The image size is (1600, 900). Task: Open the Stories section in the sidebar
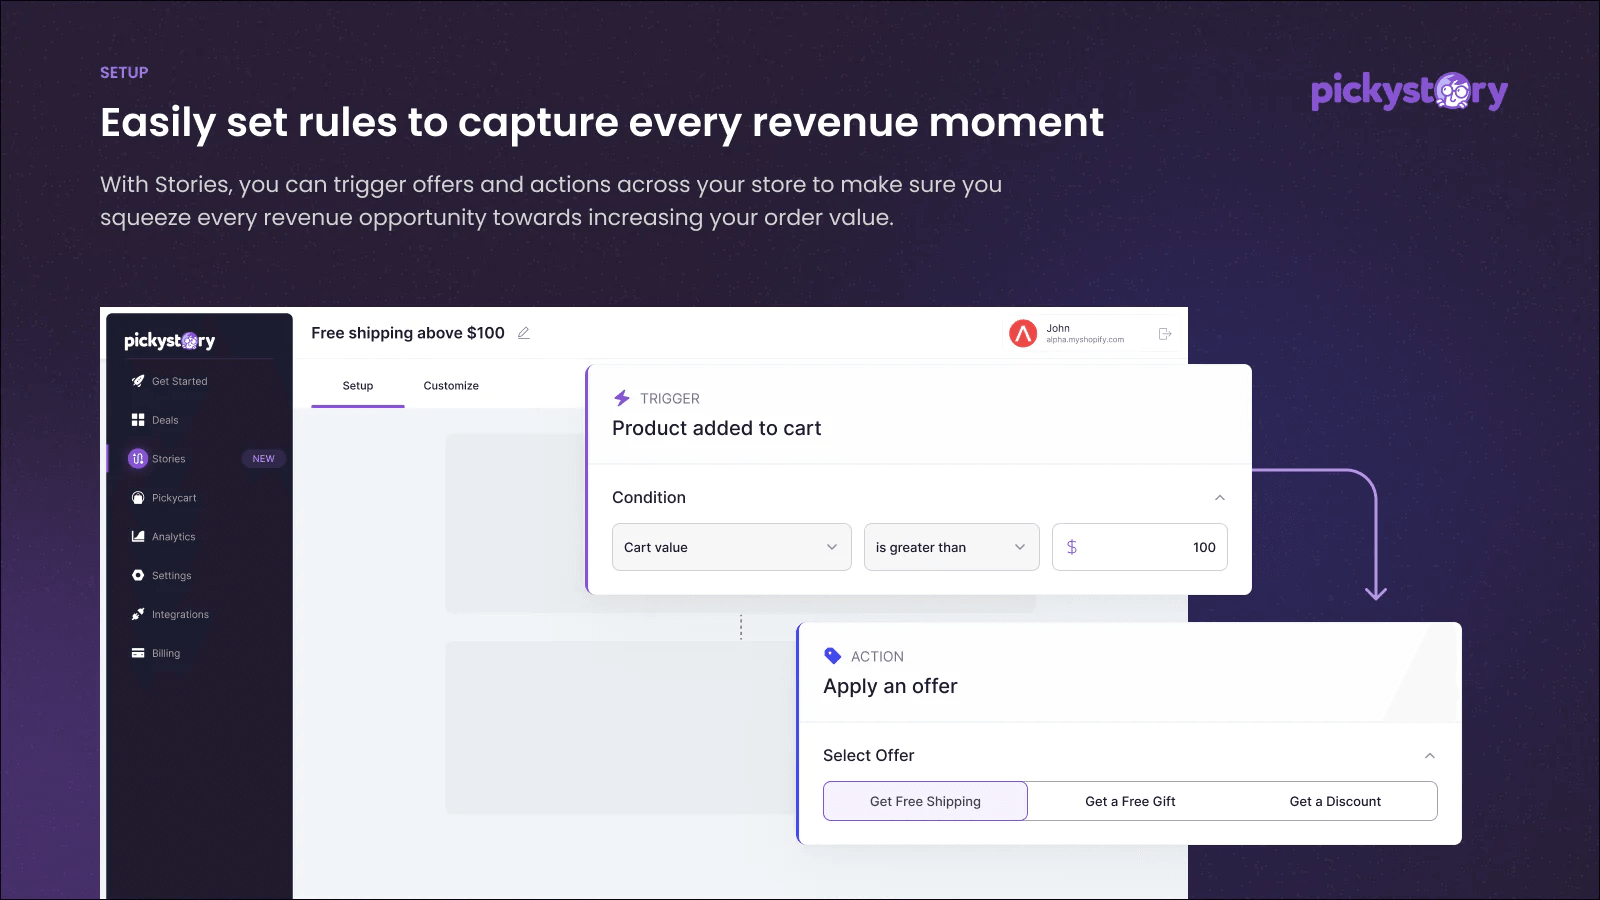168,458
